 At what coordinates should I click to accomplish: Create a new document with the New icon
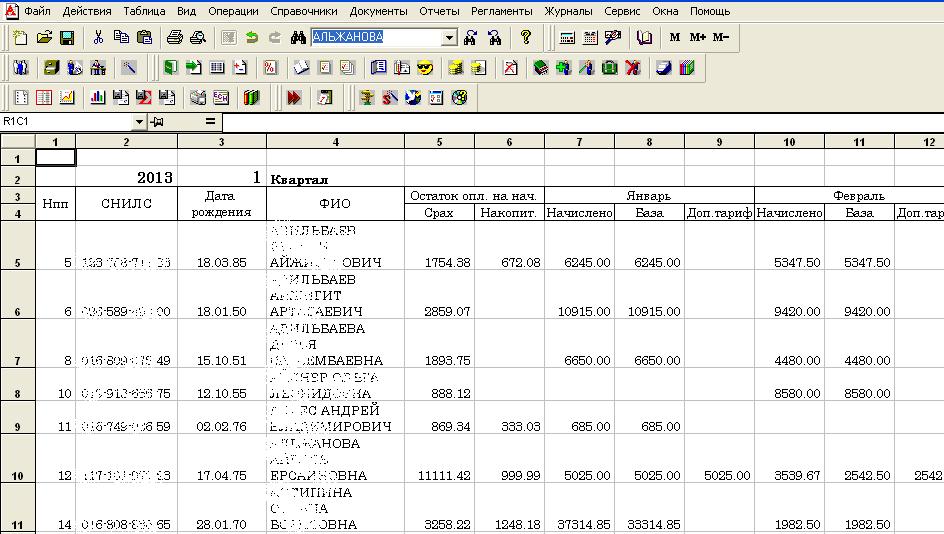coord(20,37)
